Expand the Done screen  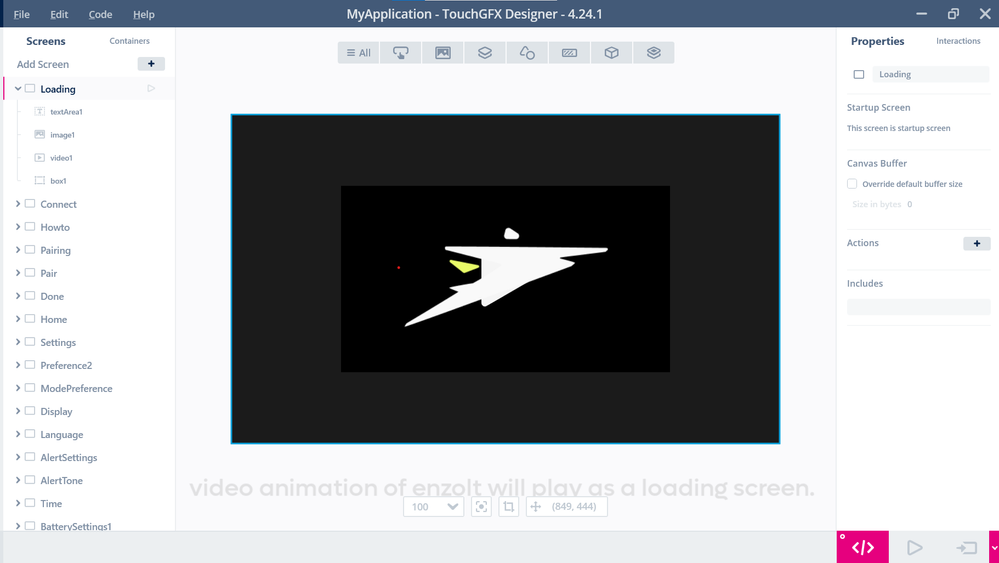18,296
